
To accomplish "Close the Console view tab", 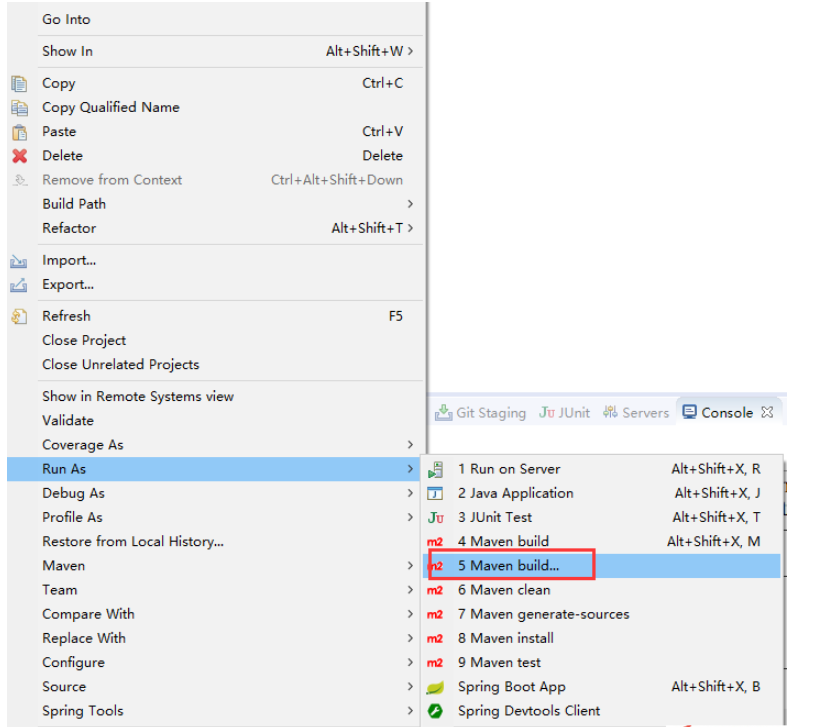I will tap(767, 412).
